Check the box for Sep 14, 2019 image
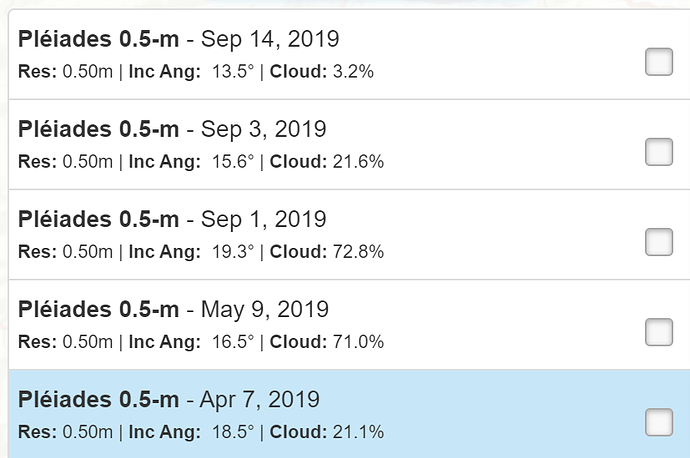 point(659,62)
